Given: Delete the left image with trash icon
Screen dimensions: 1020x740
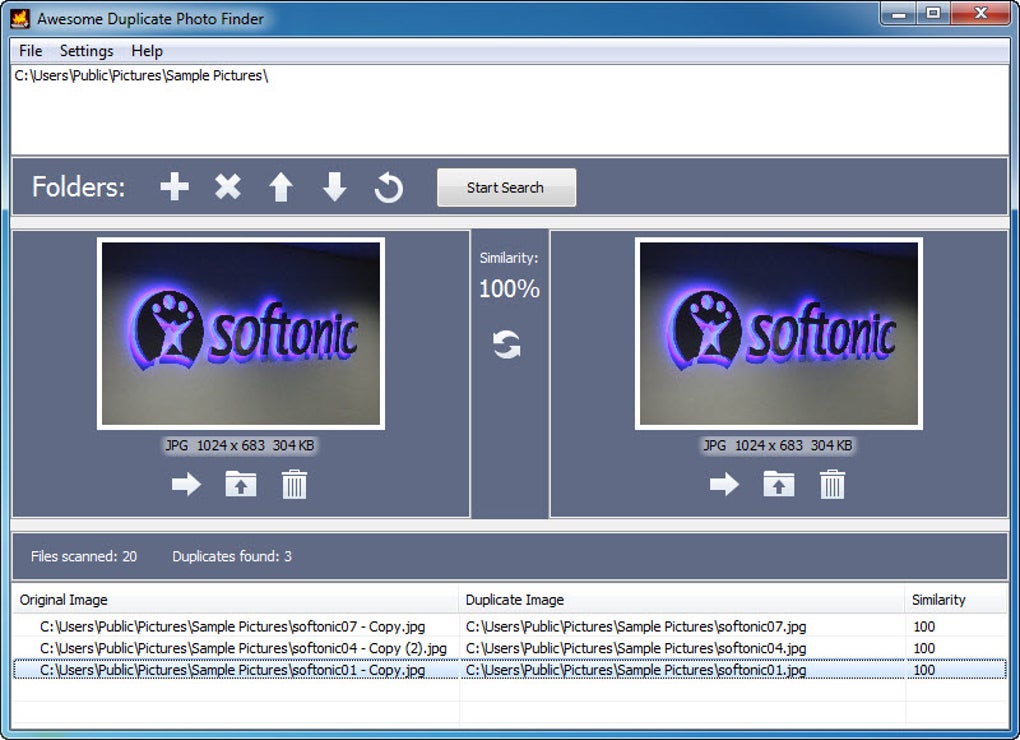Looking at the screenshot, I should (294, 484).
